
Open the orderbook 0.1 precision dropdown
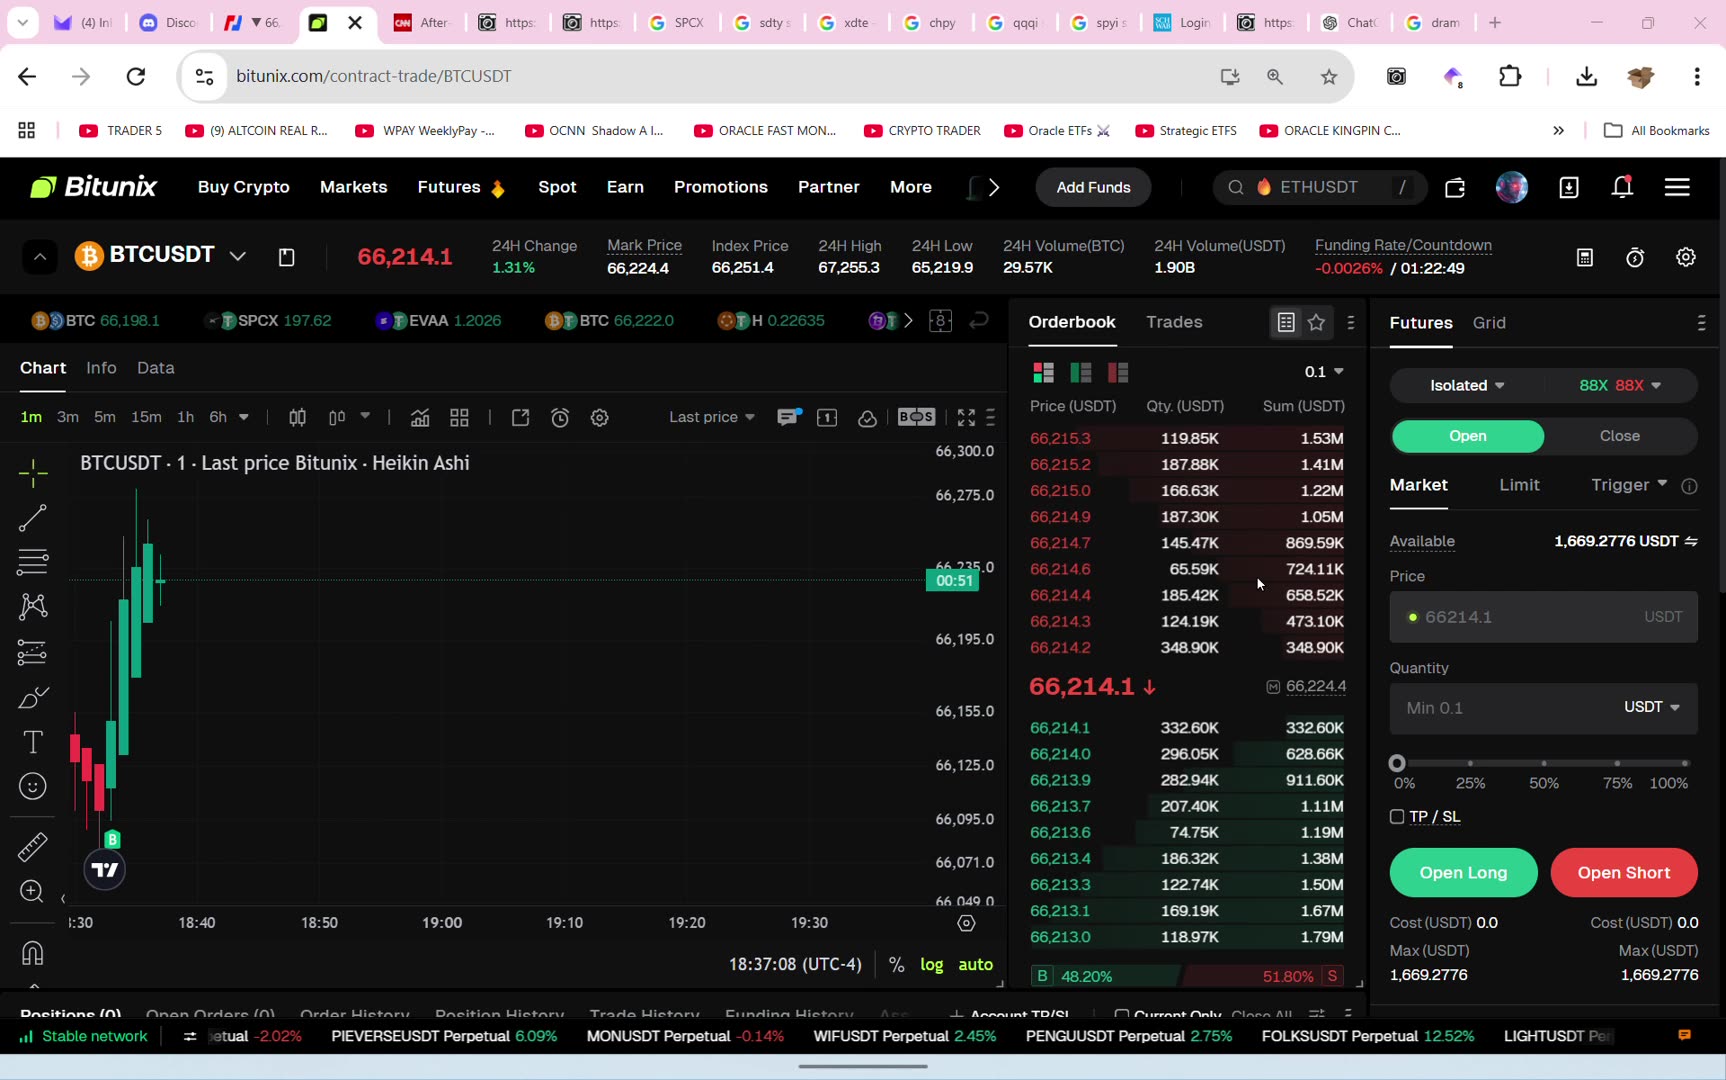pyautogui.click(x=1324, y=372)
